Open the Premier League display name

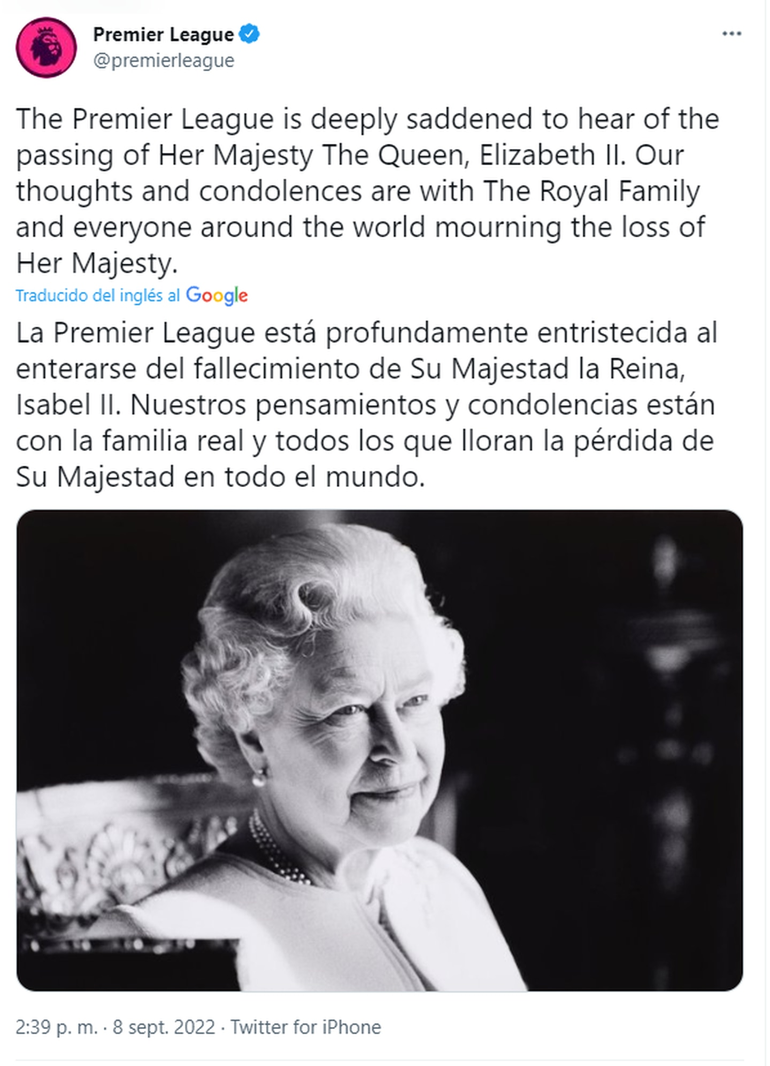pos(163,35)
